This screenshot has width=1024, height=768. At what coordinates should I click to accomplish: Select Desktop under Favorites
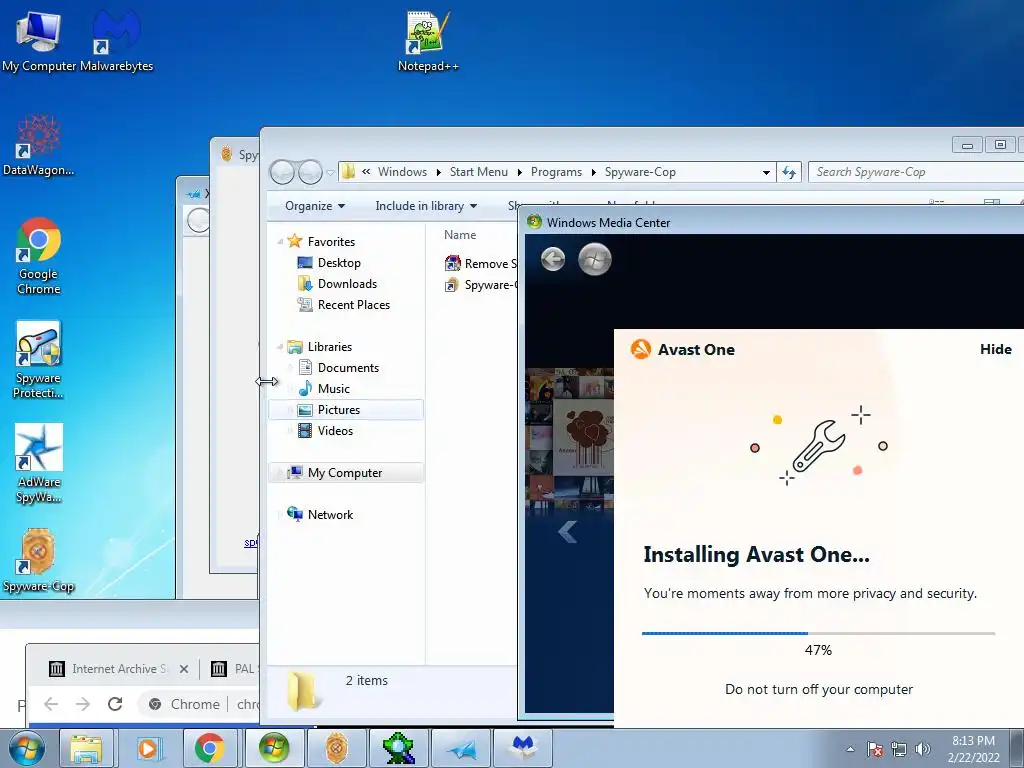339,263
